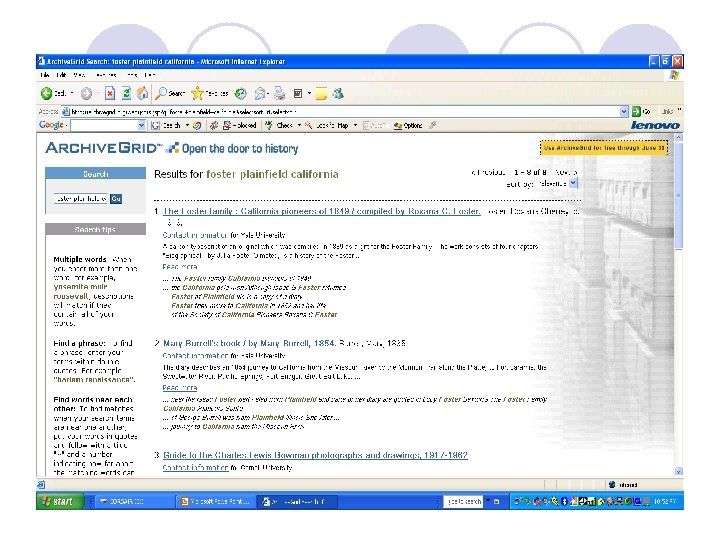
Task: Open Favorites star button
Action: [210, 93]
